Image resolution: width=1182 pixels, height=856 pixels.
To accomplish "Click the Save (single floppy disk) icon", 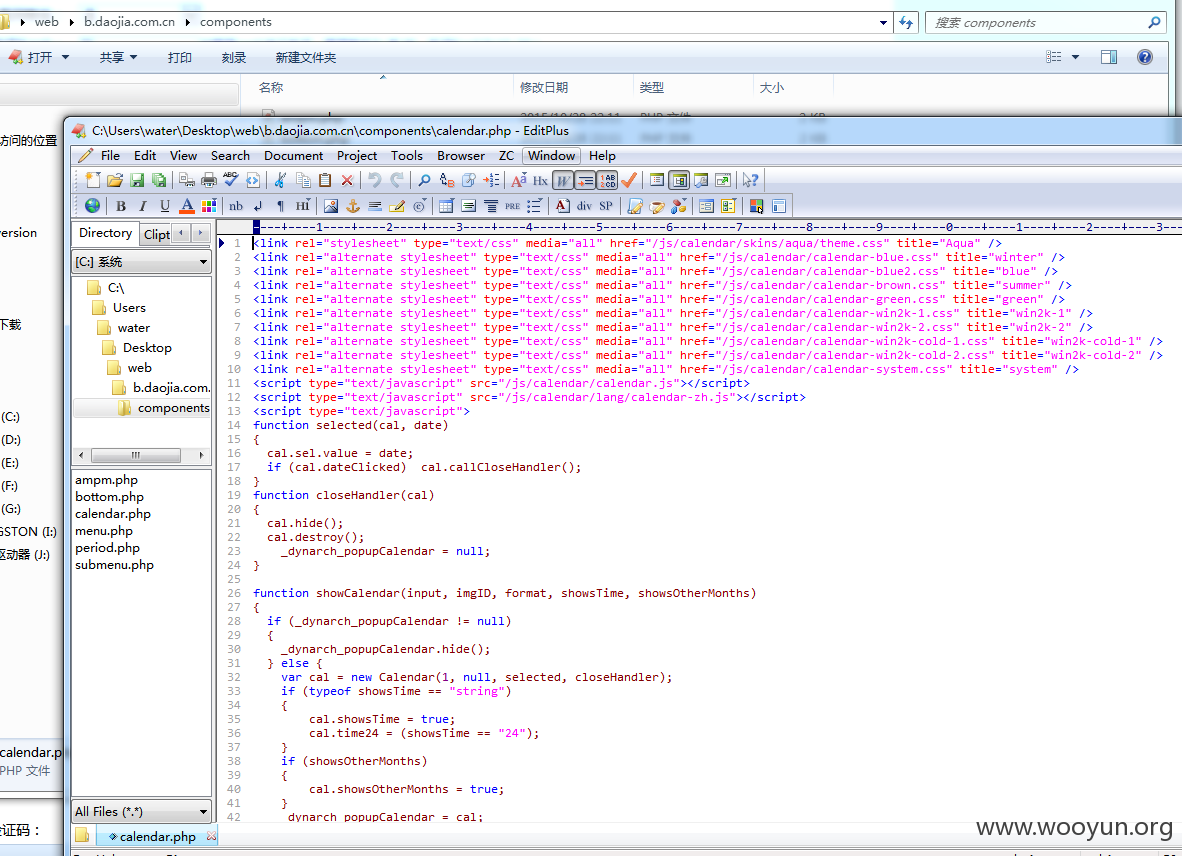I will tap(136, 180).
